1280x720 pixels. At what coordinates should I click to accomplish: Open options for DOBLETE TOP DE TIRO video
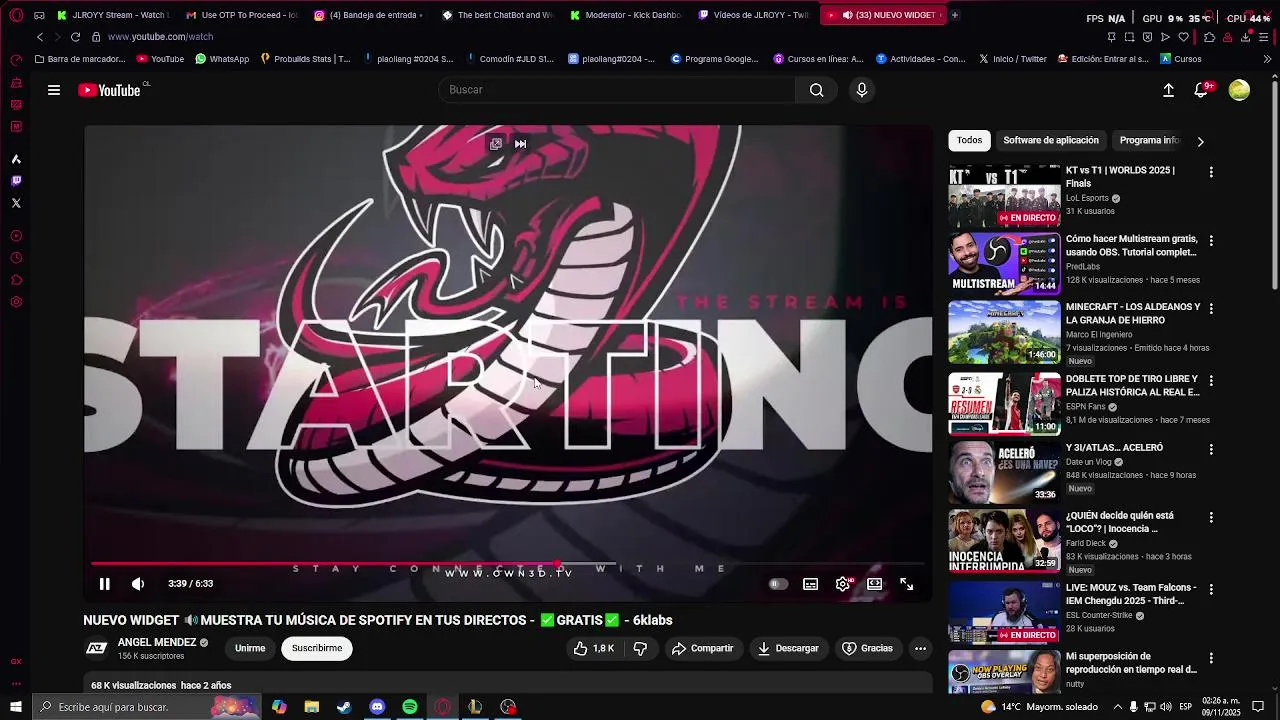(1211, 381)
